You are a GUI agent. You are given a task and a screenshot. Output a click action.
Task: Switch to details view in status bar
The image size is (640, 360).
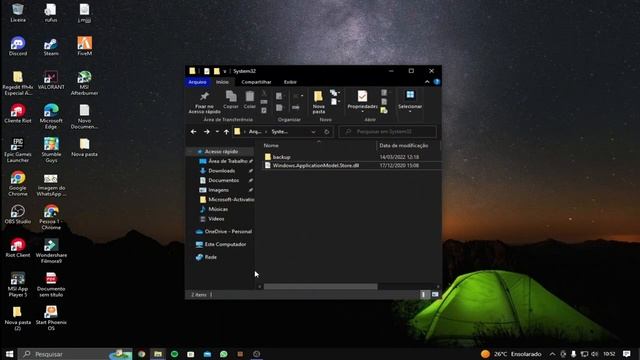tap(424, 294)
